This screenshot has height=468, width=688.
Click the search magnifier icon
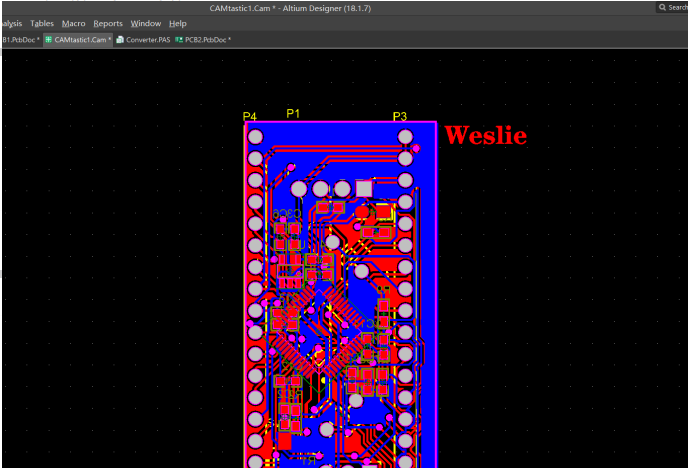pos(662,7)
